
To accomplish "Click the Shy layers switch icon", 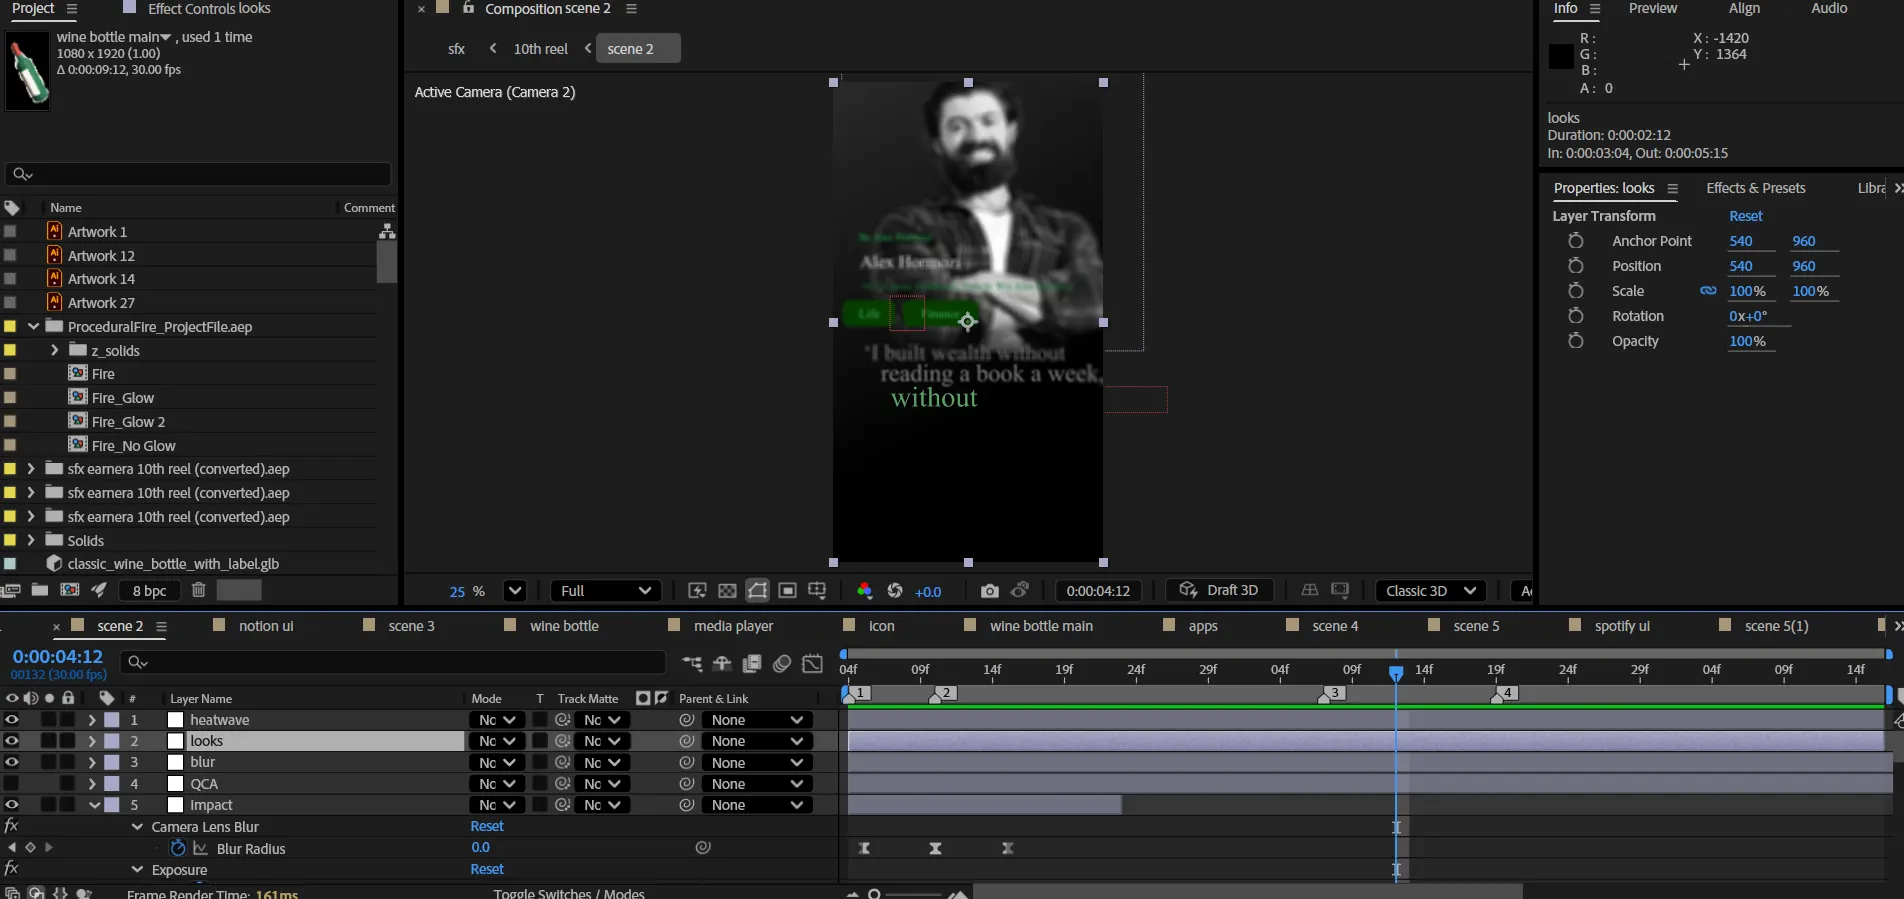I will [x=721, y=663].
